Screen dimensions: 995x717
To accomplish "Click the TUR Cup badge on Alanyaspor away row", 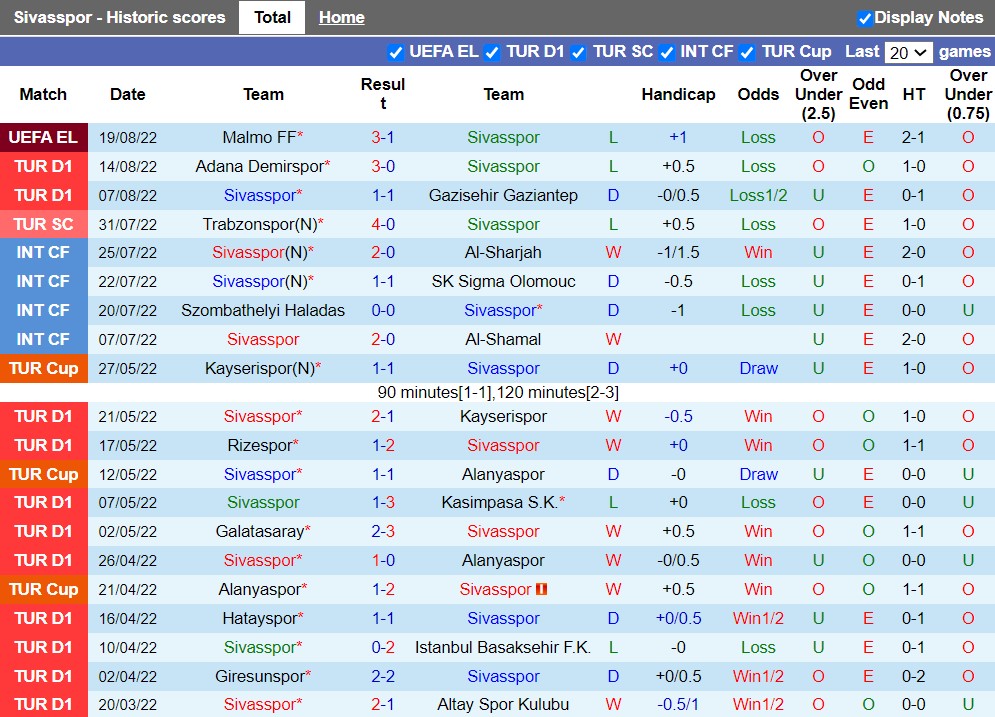I will coord(44,590).
